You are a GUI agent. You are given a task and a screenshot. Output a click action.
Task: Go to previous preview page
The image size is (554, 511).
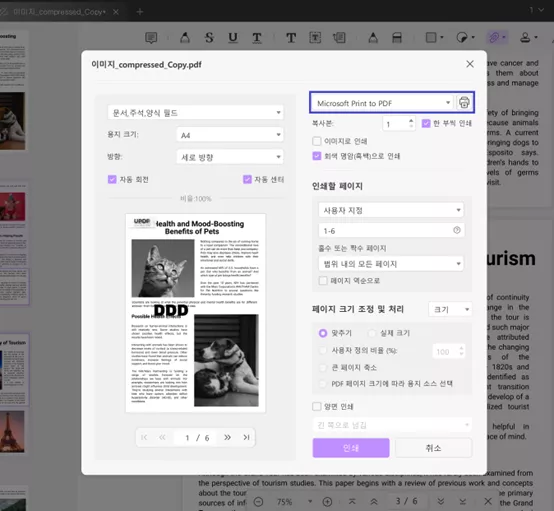coord(162,437)
